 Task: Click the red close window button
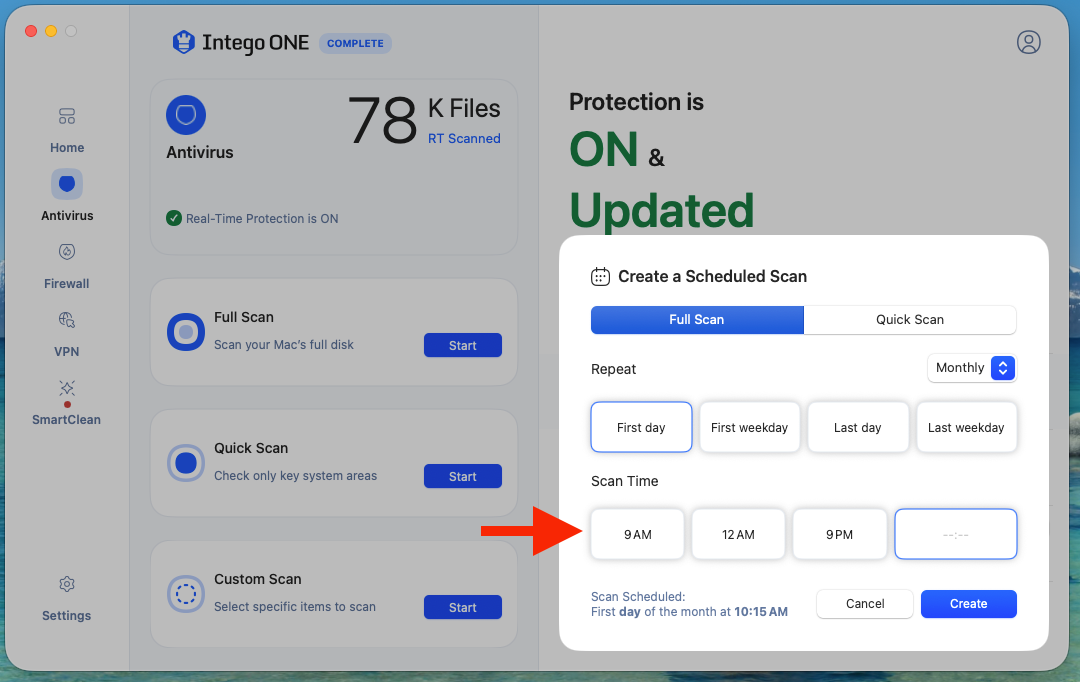31,31
